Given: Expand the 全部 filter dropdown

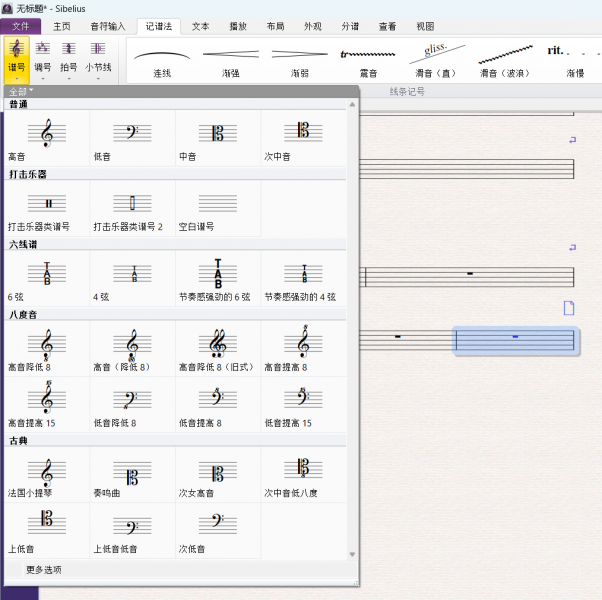Looking at the screenshot, I should pyautogui.click(x=21, y=91).
